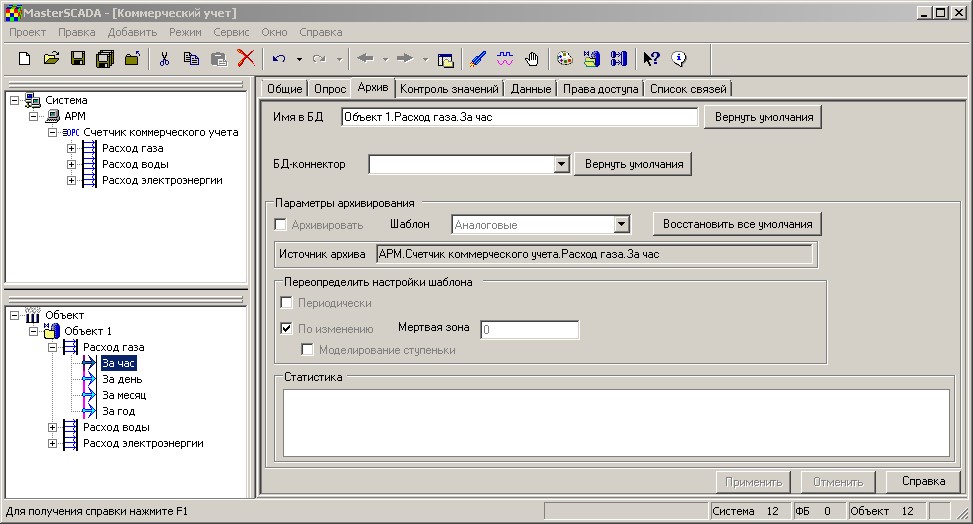Image resolution: width=973 pixels, height=524 pixels.
Task: Open the Правка menu
Action: (77, 32)
